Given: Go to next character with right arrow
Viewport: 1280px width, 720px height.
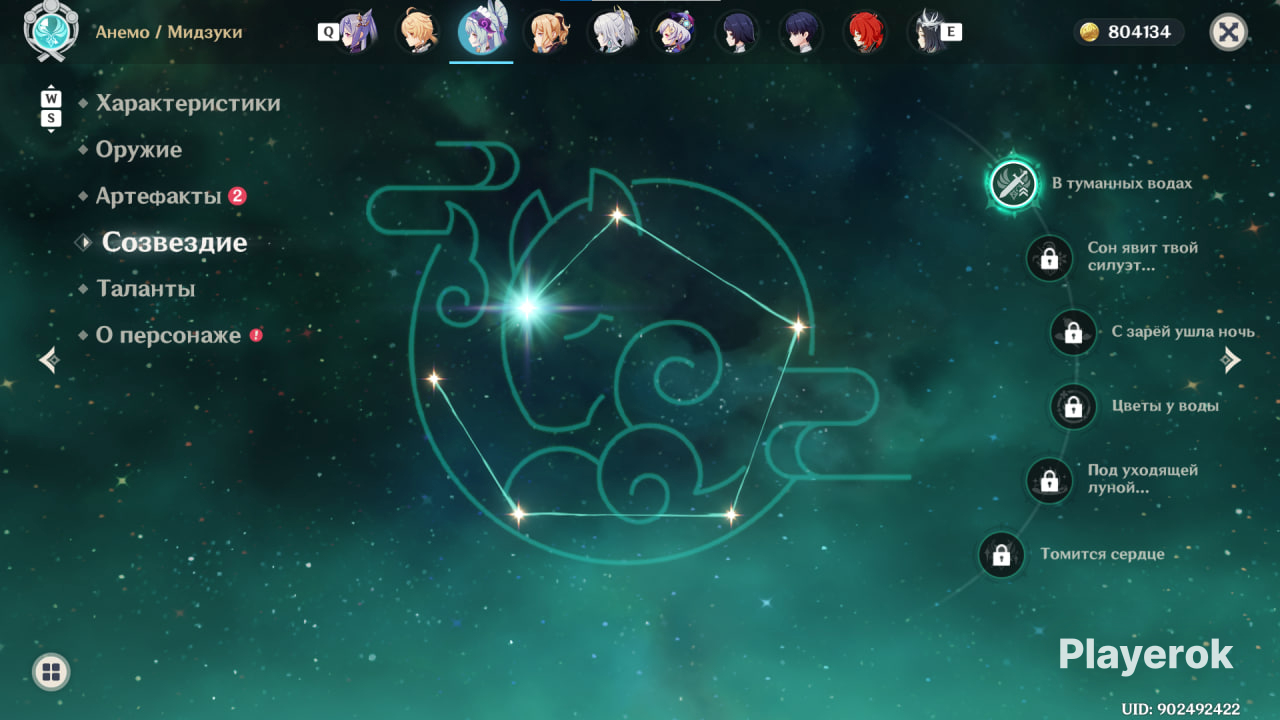Looking at the screenshot, I should pyautogui.click(x=1231, y=360).
